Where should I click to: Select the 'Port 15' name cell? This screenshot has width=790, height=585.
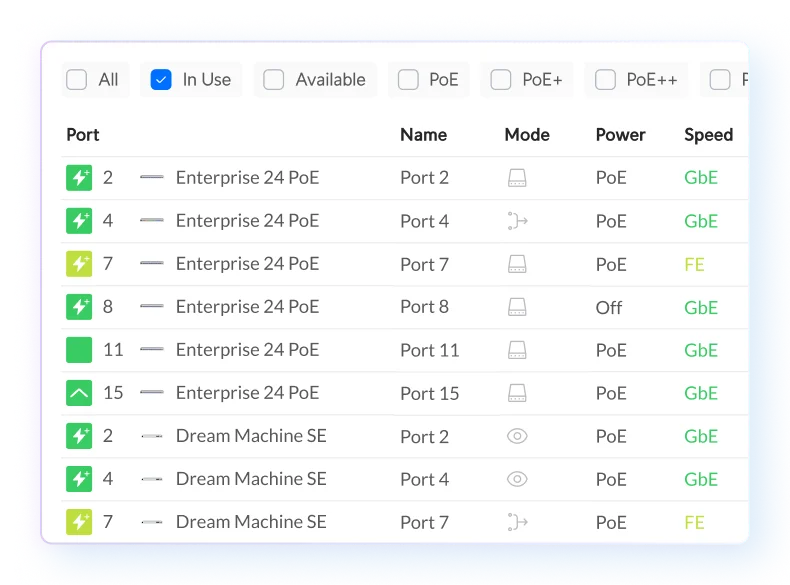point(430,394)
